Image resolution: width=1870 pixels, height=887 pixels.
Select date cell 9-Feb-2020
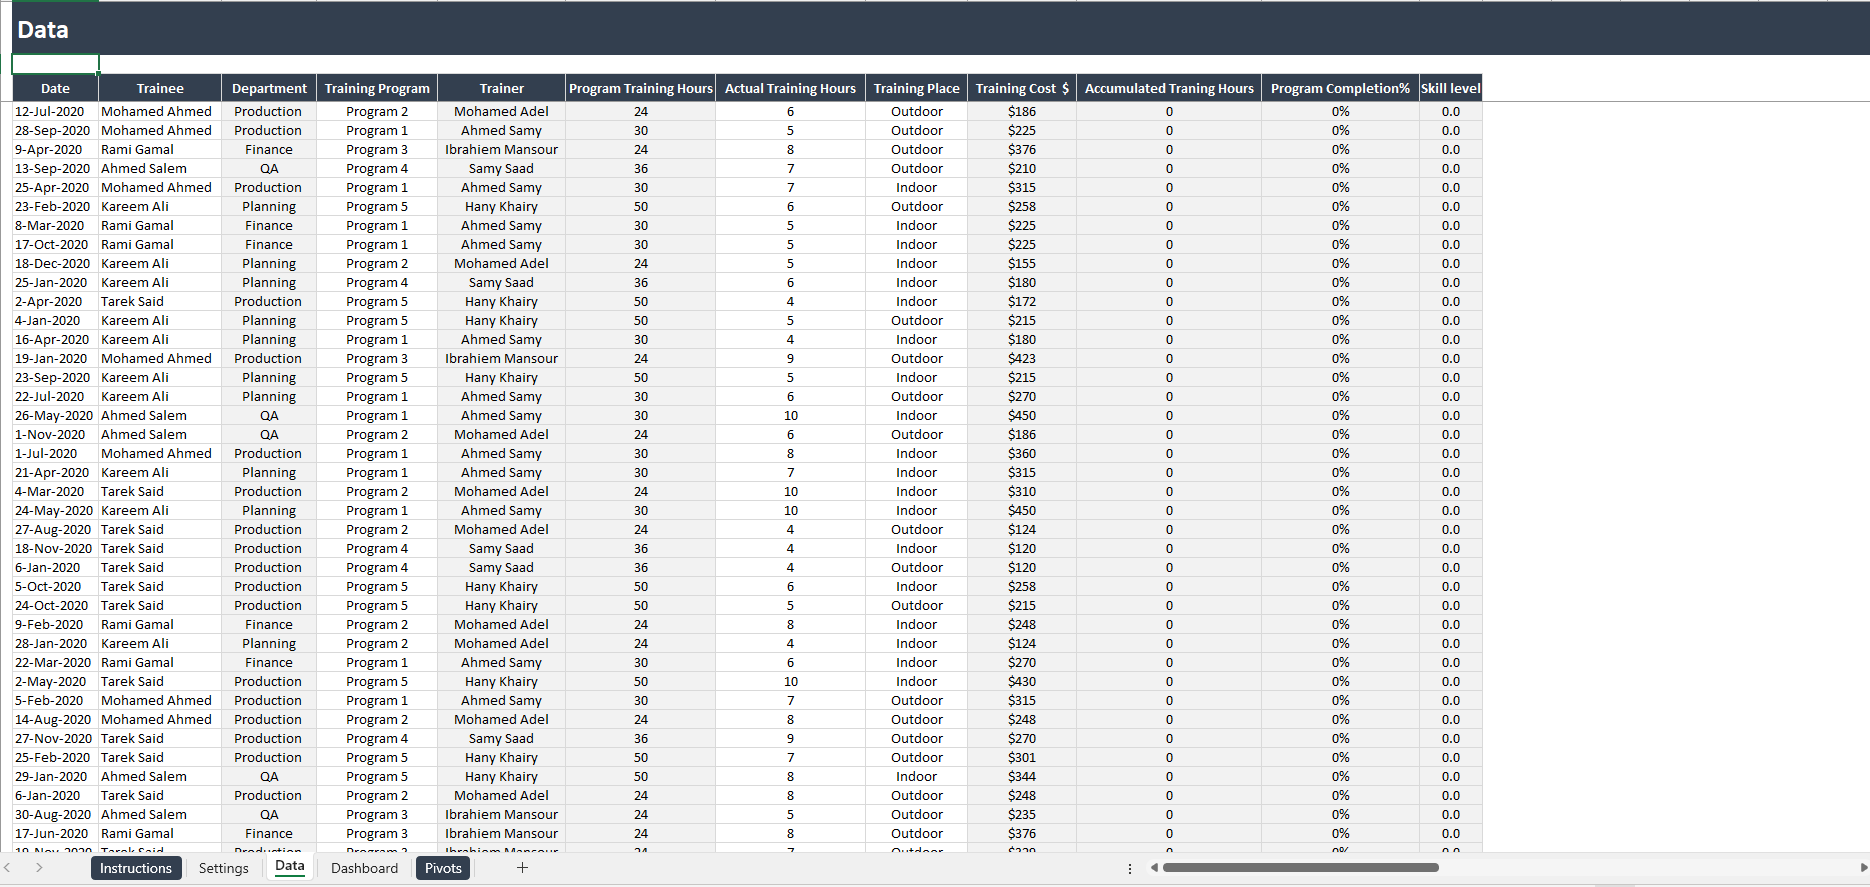tap(55, 625)
